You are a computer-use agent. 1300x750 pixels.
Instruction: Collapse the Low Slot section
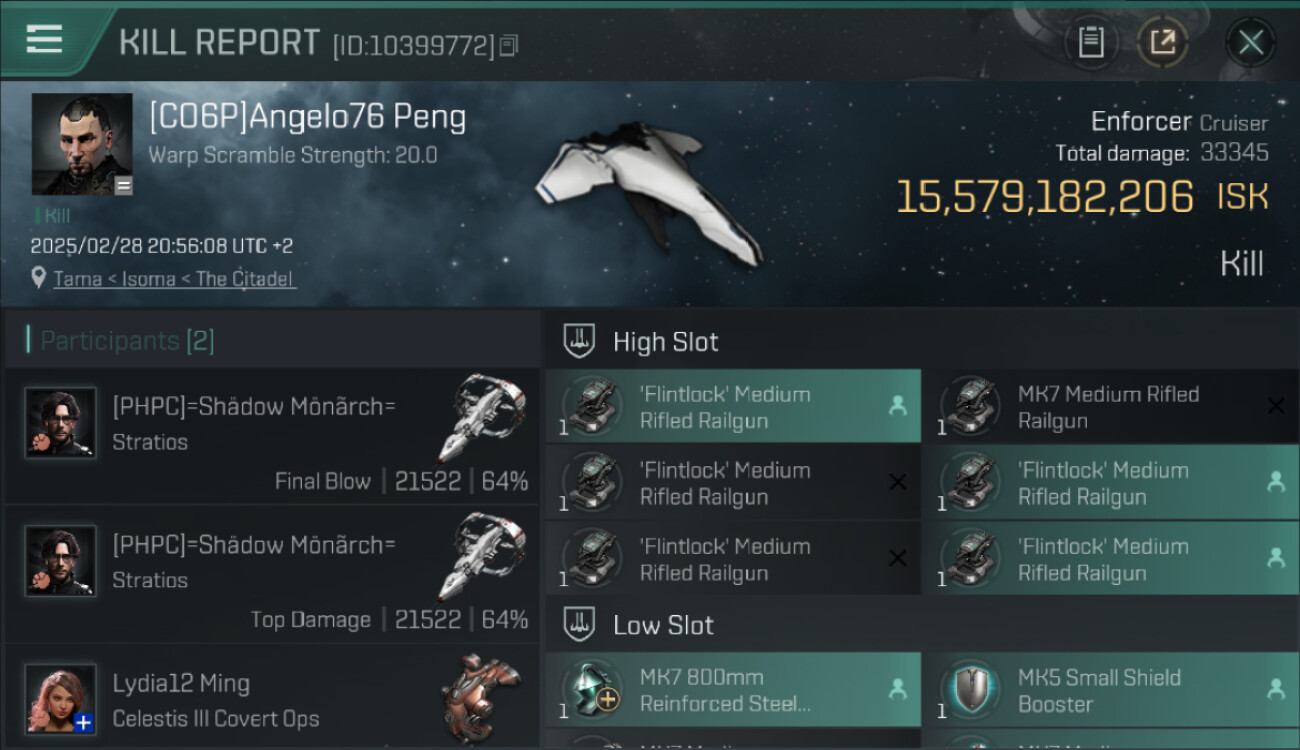tap(663, 625)
